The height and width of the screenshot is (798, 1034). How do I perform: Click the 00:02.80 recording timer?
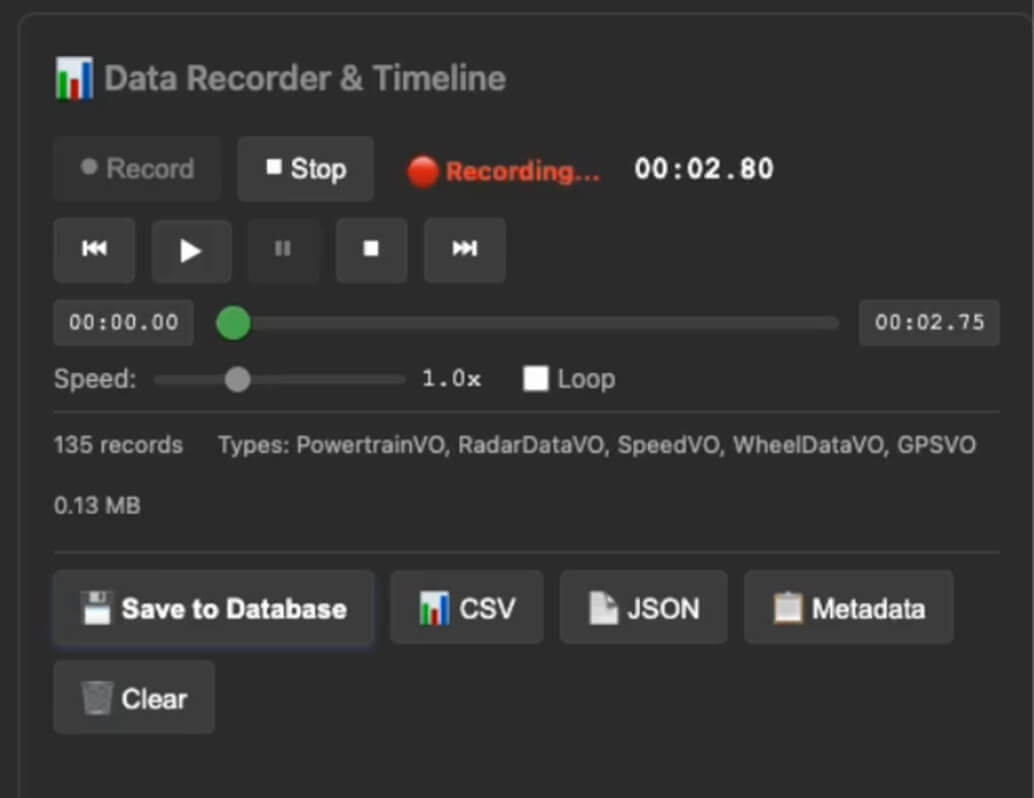(704, 169)
